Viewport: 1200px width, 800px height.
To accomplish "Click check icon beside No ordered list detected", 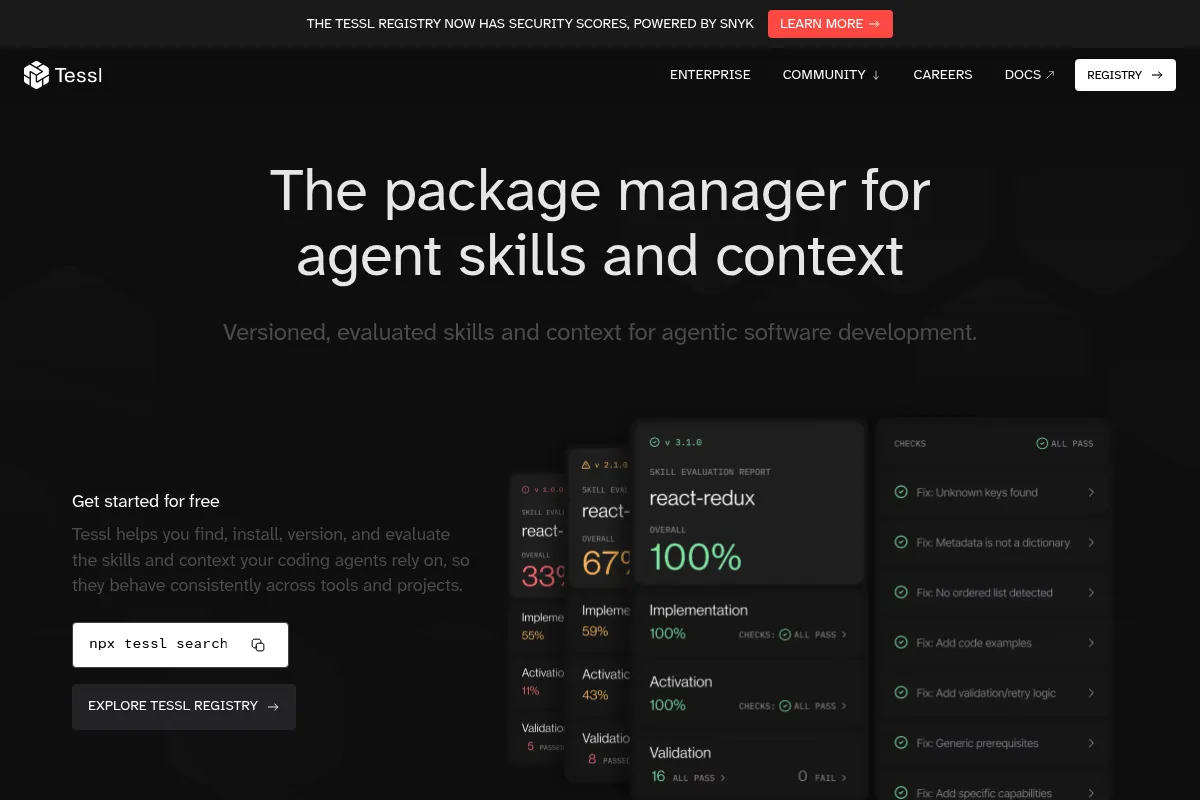I will 900,592.
